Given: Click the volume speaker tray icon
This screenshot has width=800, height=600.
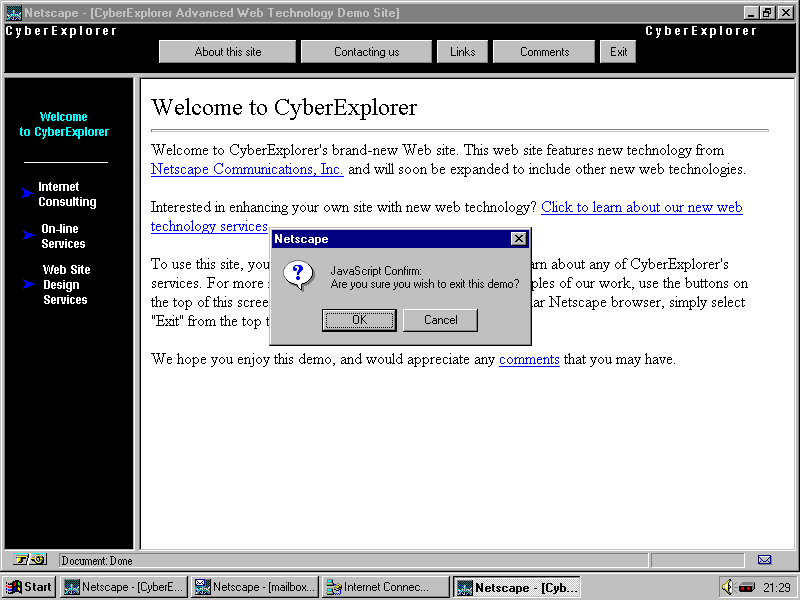Looking at the screenshot, I should click(x=727, y=587).
